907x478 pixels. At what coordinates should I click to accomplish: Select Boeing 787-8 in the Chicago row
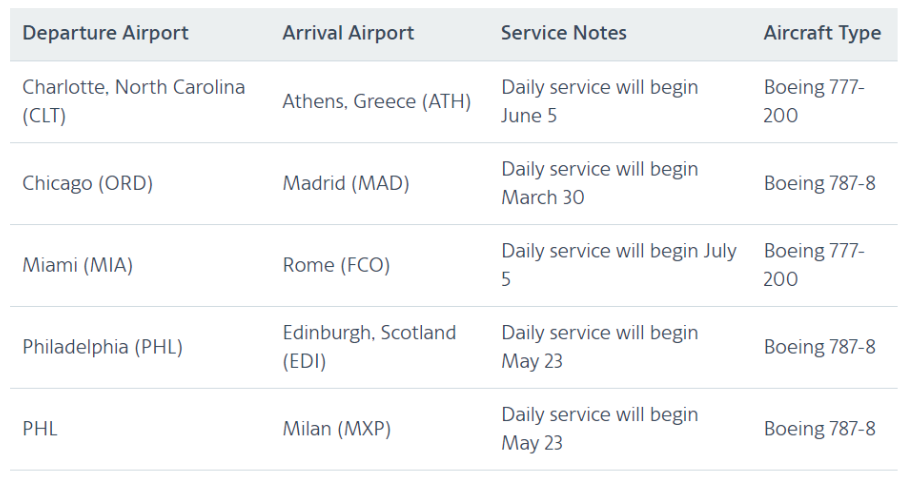coord(820,183)
